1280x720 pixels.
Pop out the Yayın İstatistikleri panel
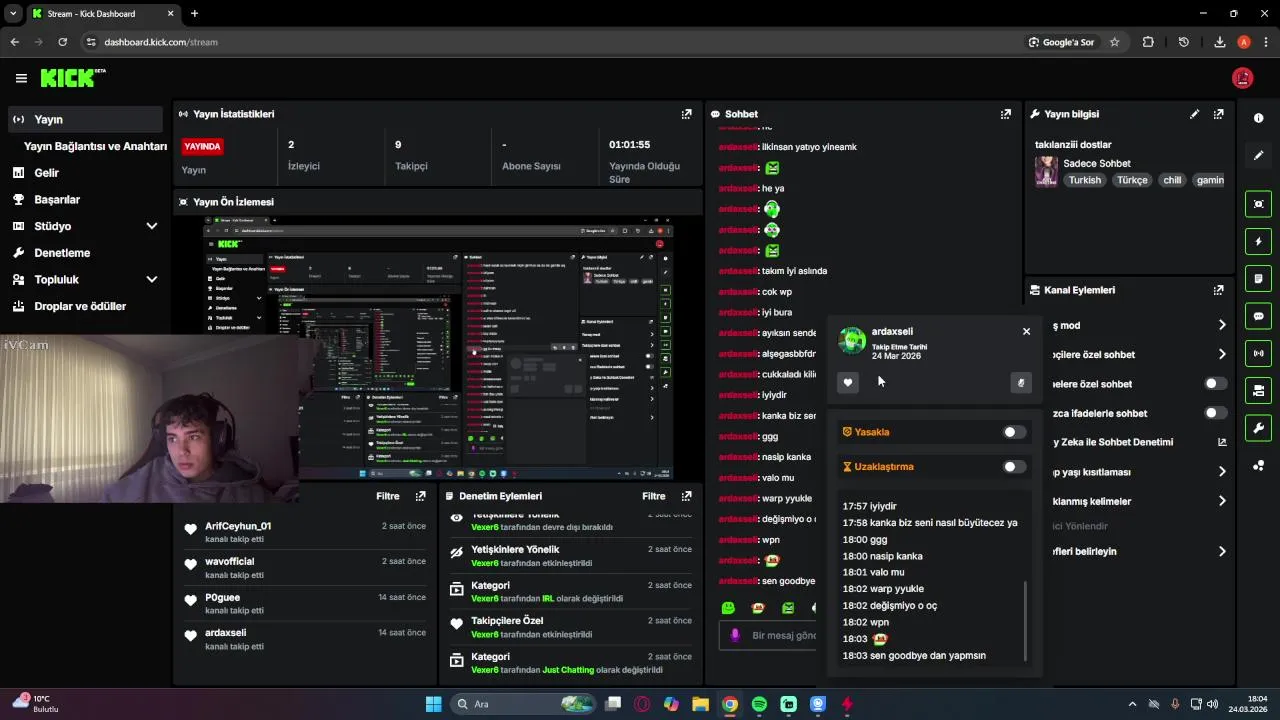686,114
